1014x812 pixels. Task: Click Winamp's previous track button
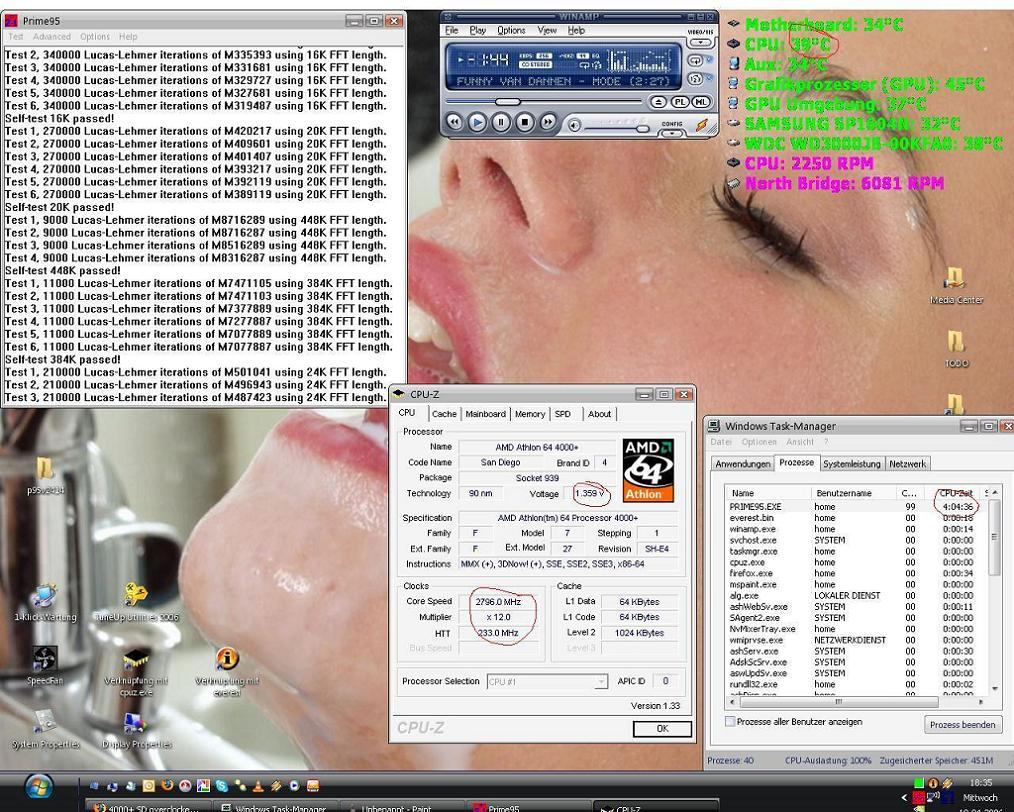tap(454, 122)
